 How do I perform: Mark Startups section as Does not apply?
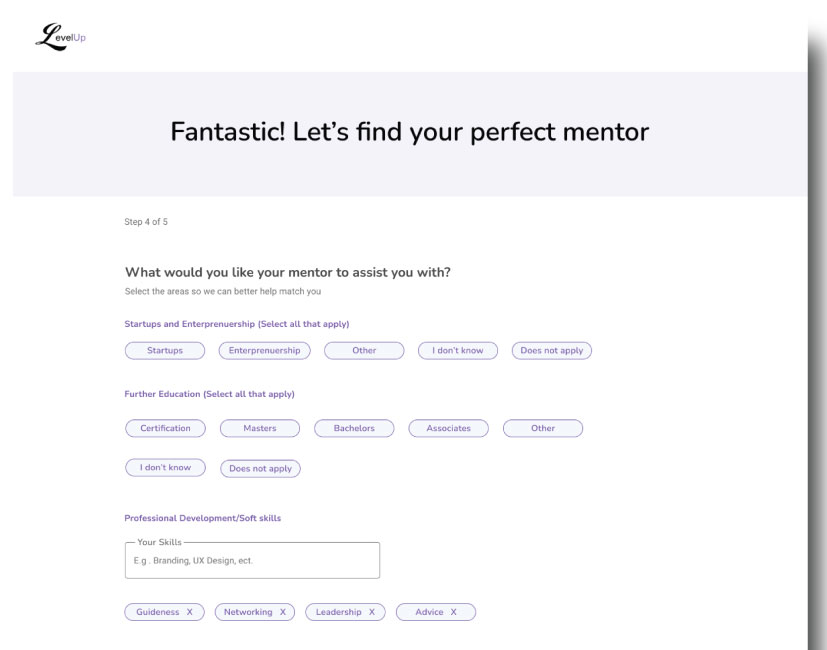point(552,351)
